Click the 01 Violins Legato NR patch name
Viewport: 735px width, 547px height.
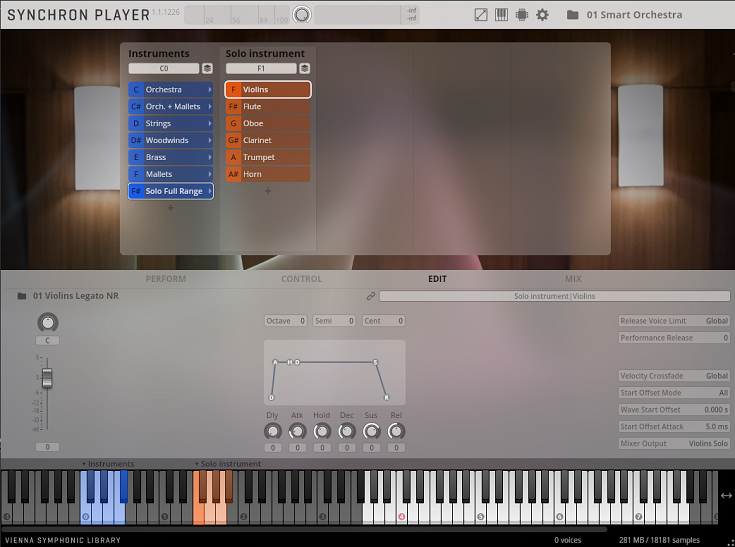76,296
